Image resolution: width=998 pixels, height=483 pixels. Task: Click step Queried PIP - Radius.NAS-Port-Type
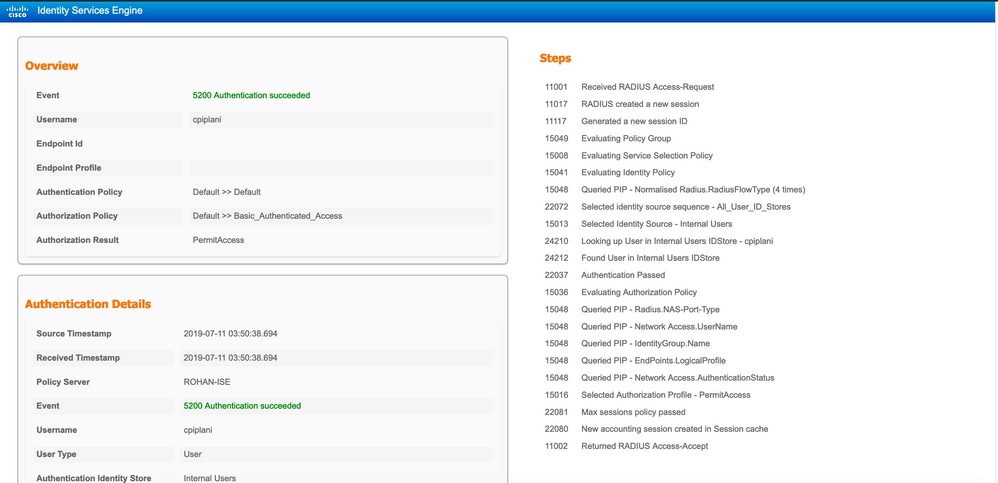633,310
